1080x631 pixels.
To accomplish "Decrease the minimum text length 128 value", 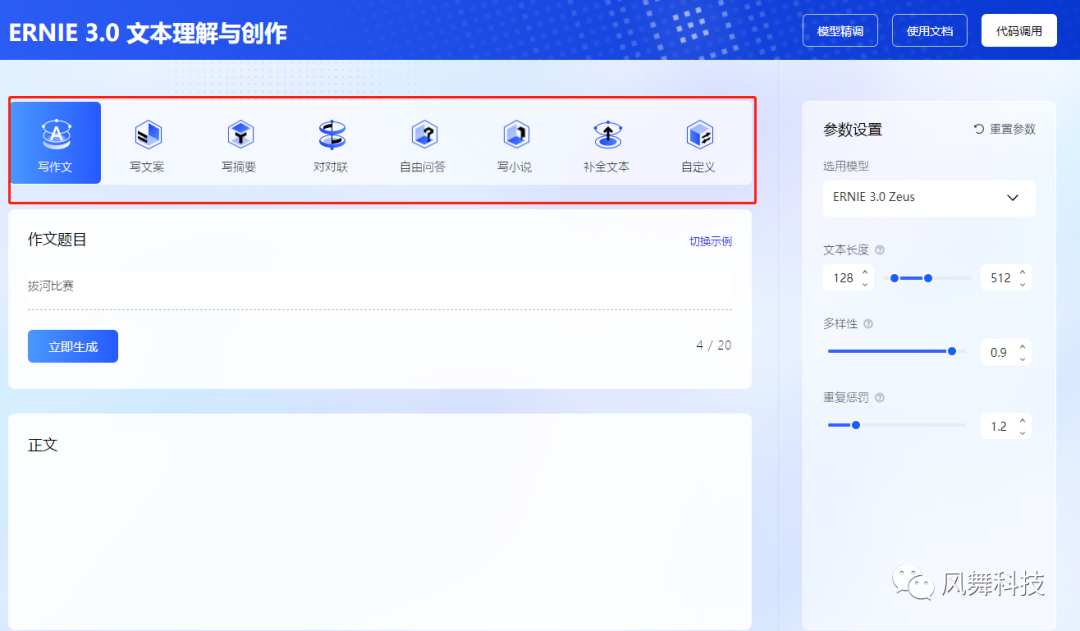I will 865,284.
